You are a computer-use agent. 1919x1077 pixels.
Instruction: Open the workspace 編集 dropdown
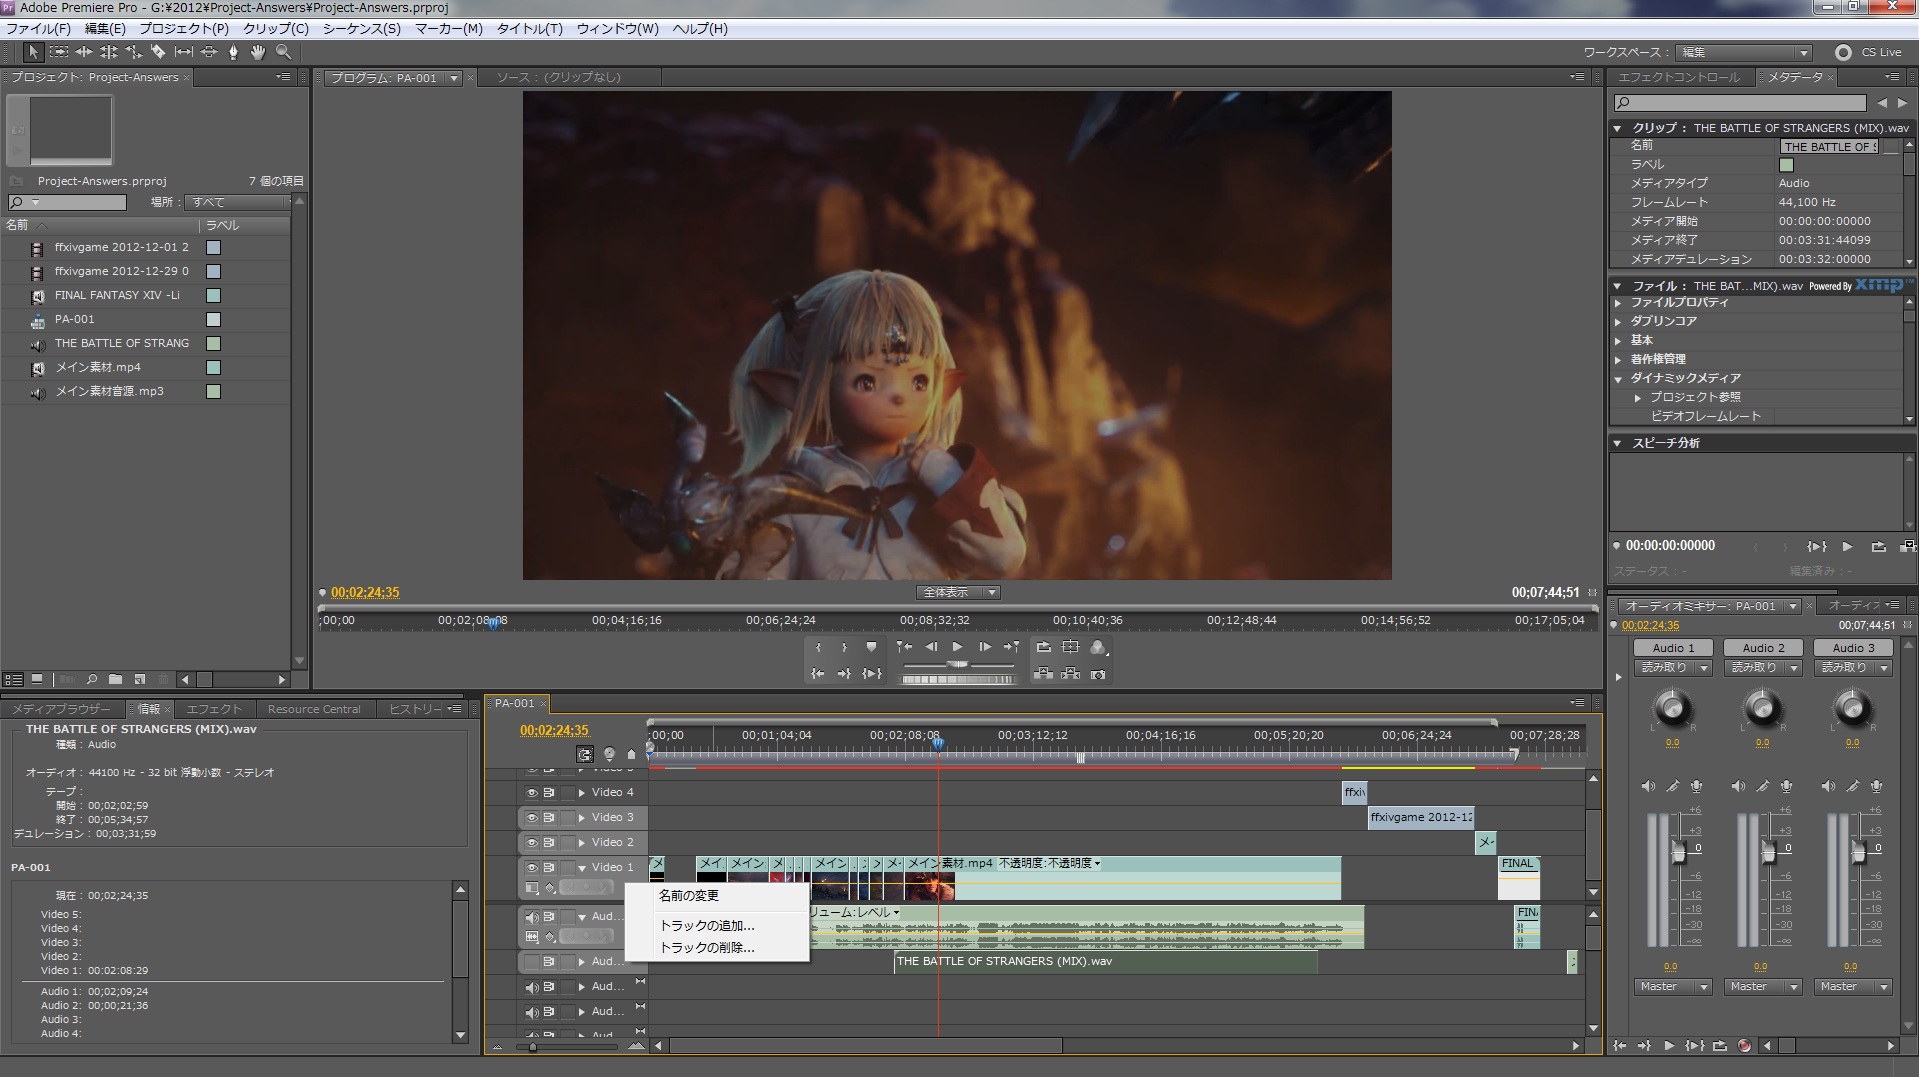point(1745,53)
